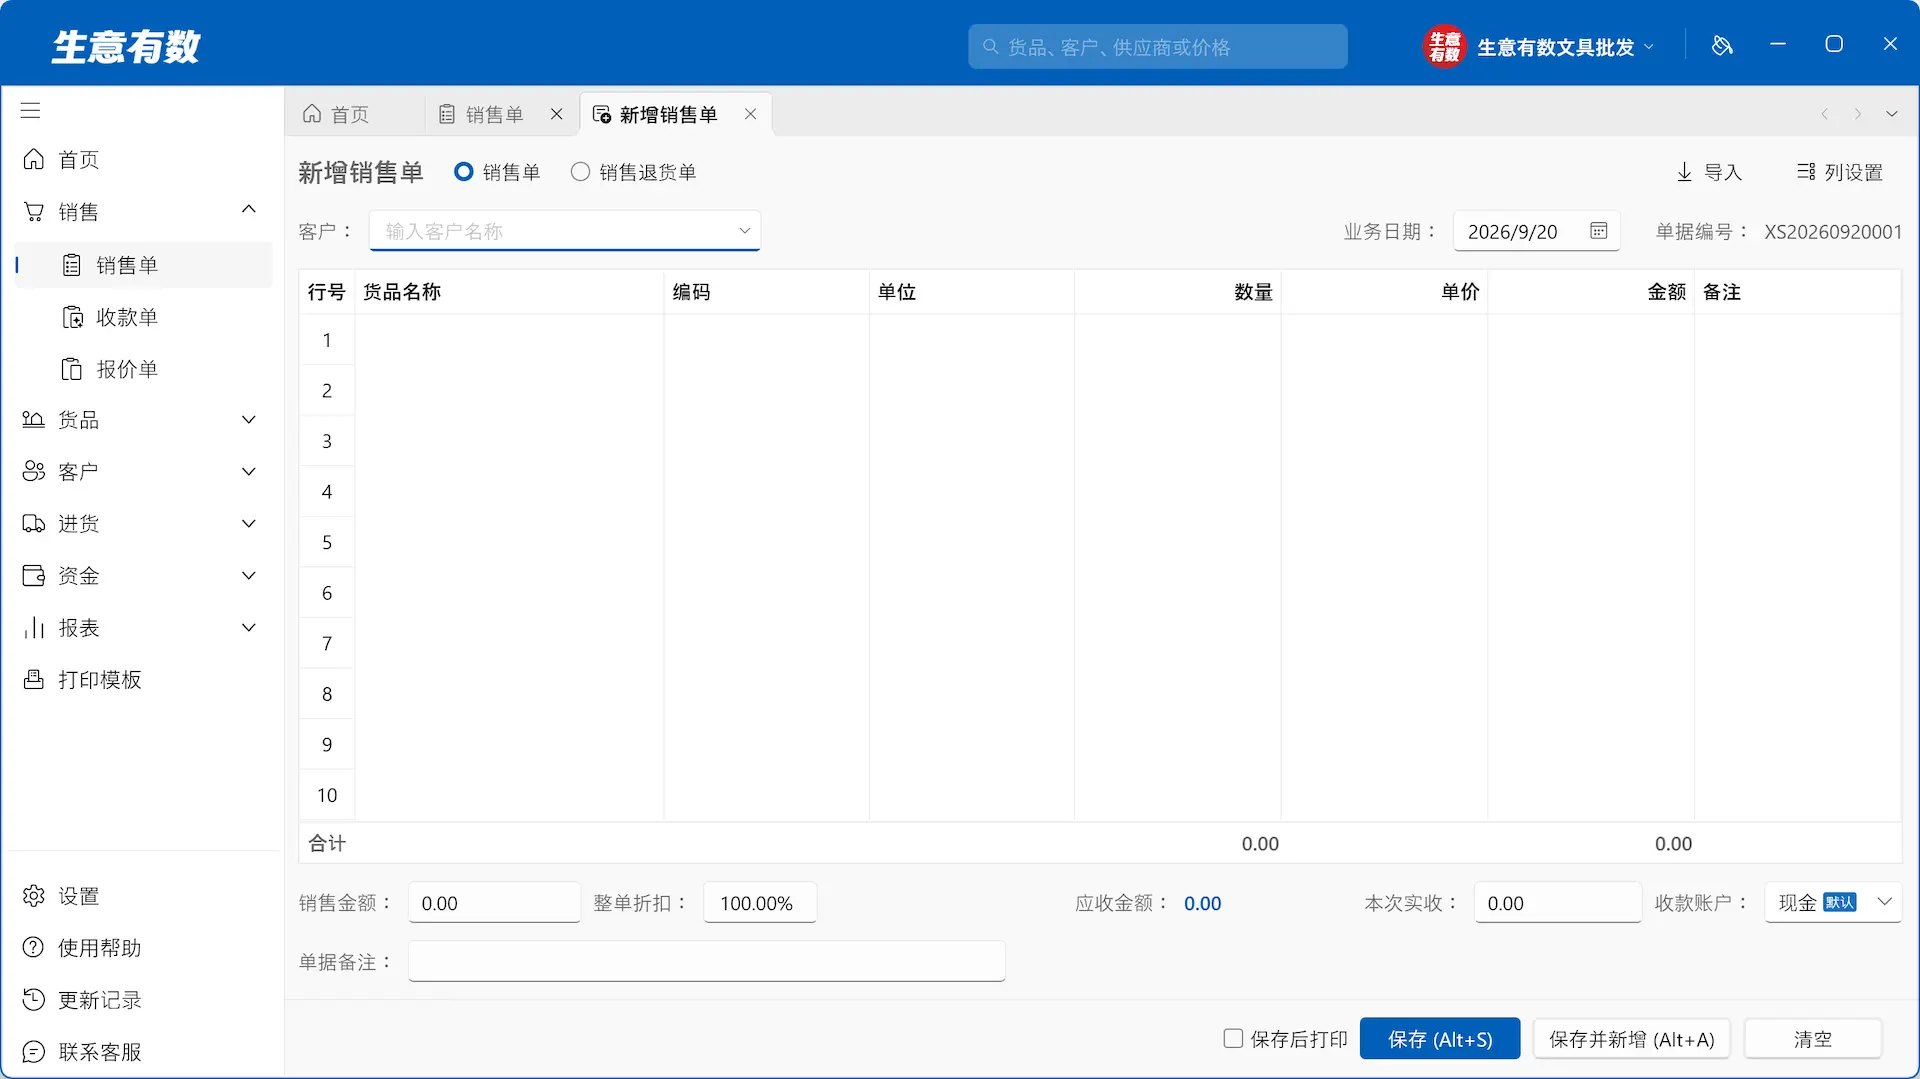
Task: Click the 备注 column header
Action: [x=1798, y=292]
